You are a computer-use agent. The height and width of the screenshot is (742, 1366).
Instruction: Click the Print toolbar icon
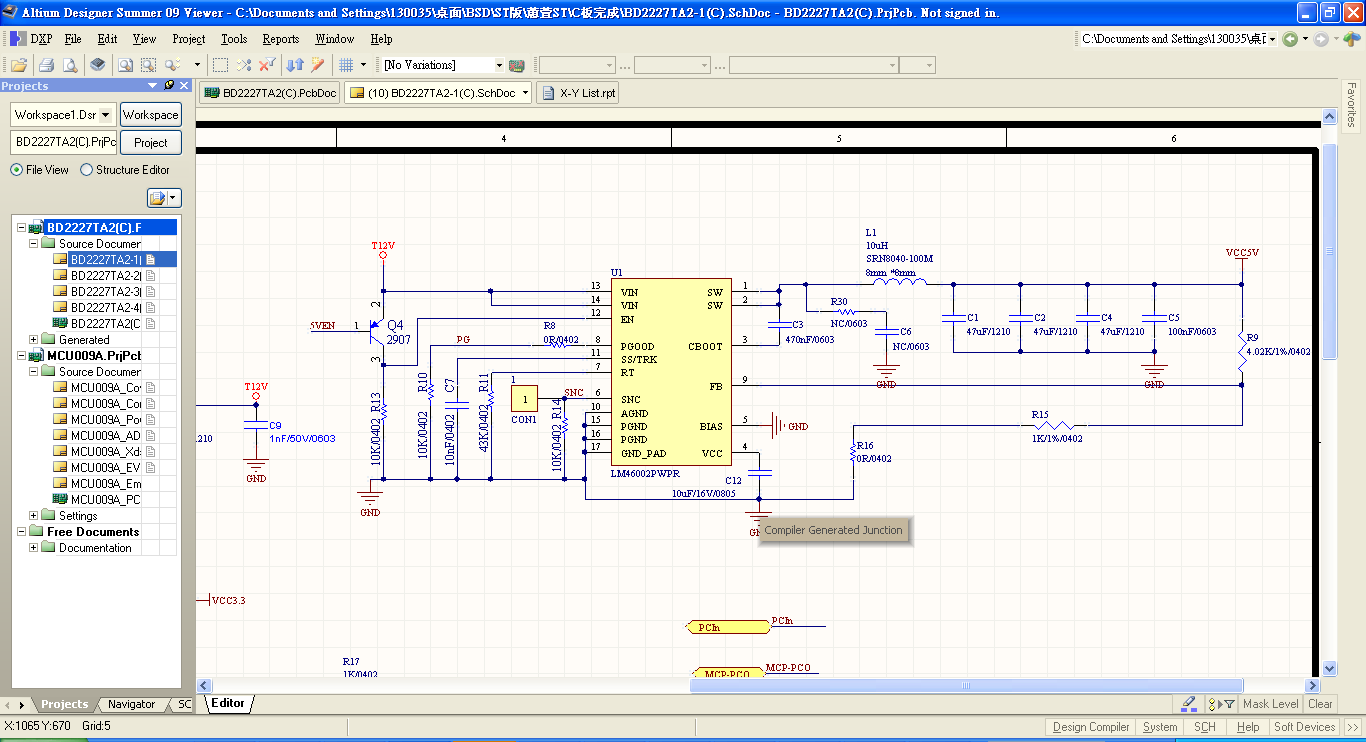point(46,65)
